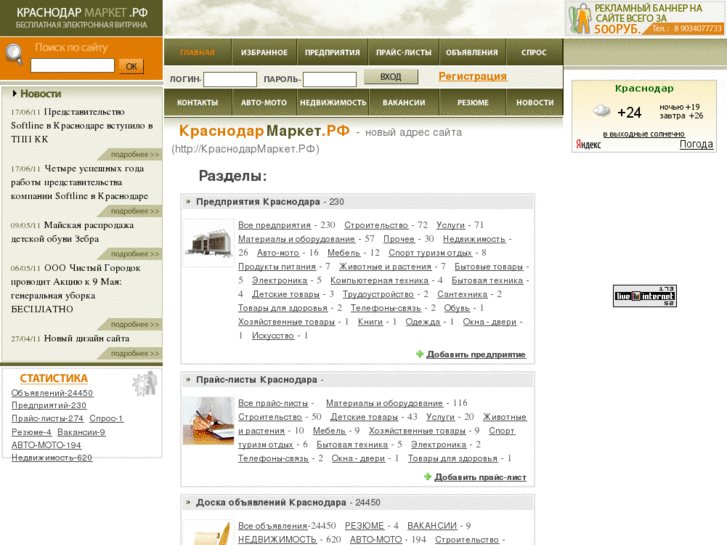The width and height of the screenshot is (727, 545).
Task: Open the Все предприятия link
Action: (x=274, y=225)
